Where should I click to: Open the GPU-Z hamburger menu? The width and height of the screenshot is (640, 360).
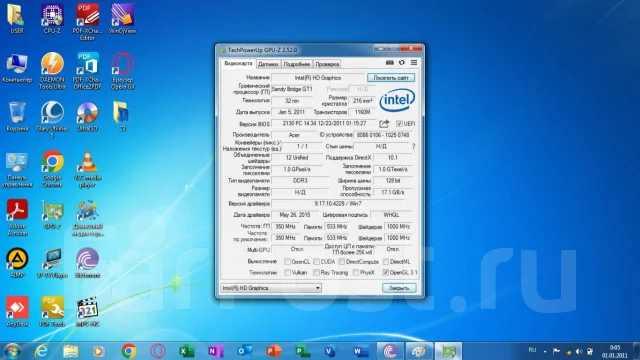(414, 62)
